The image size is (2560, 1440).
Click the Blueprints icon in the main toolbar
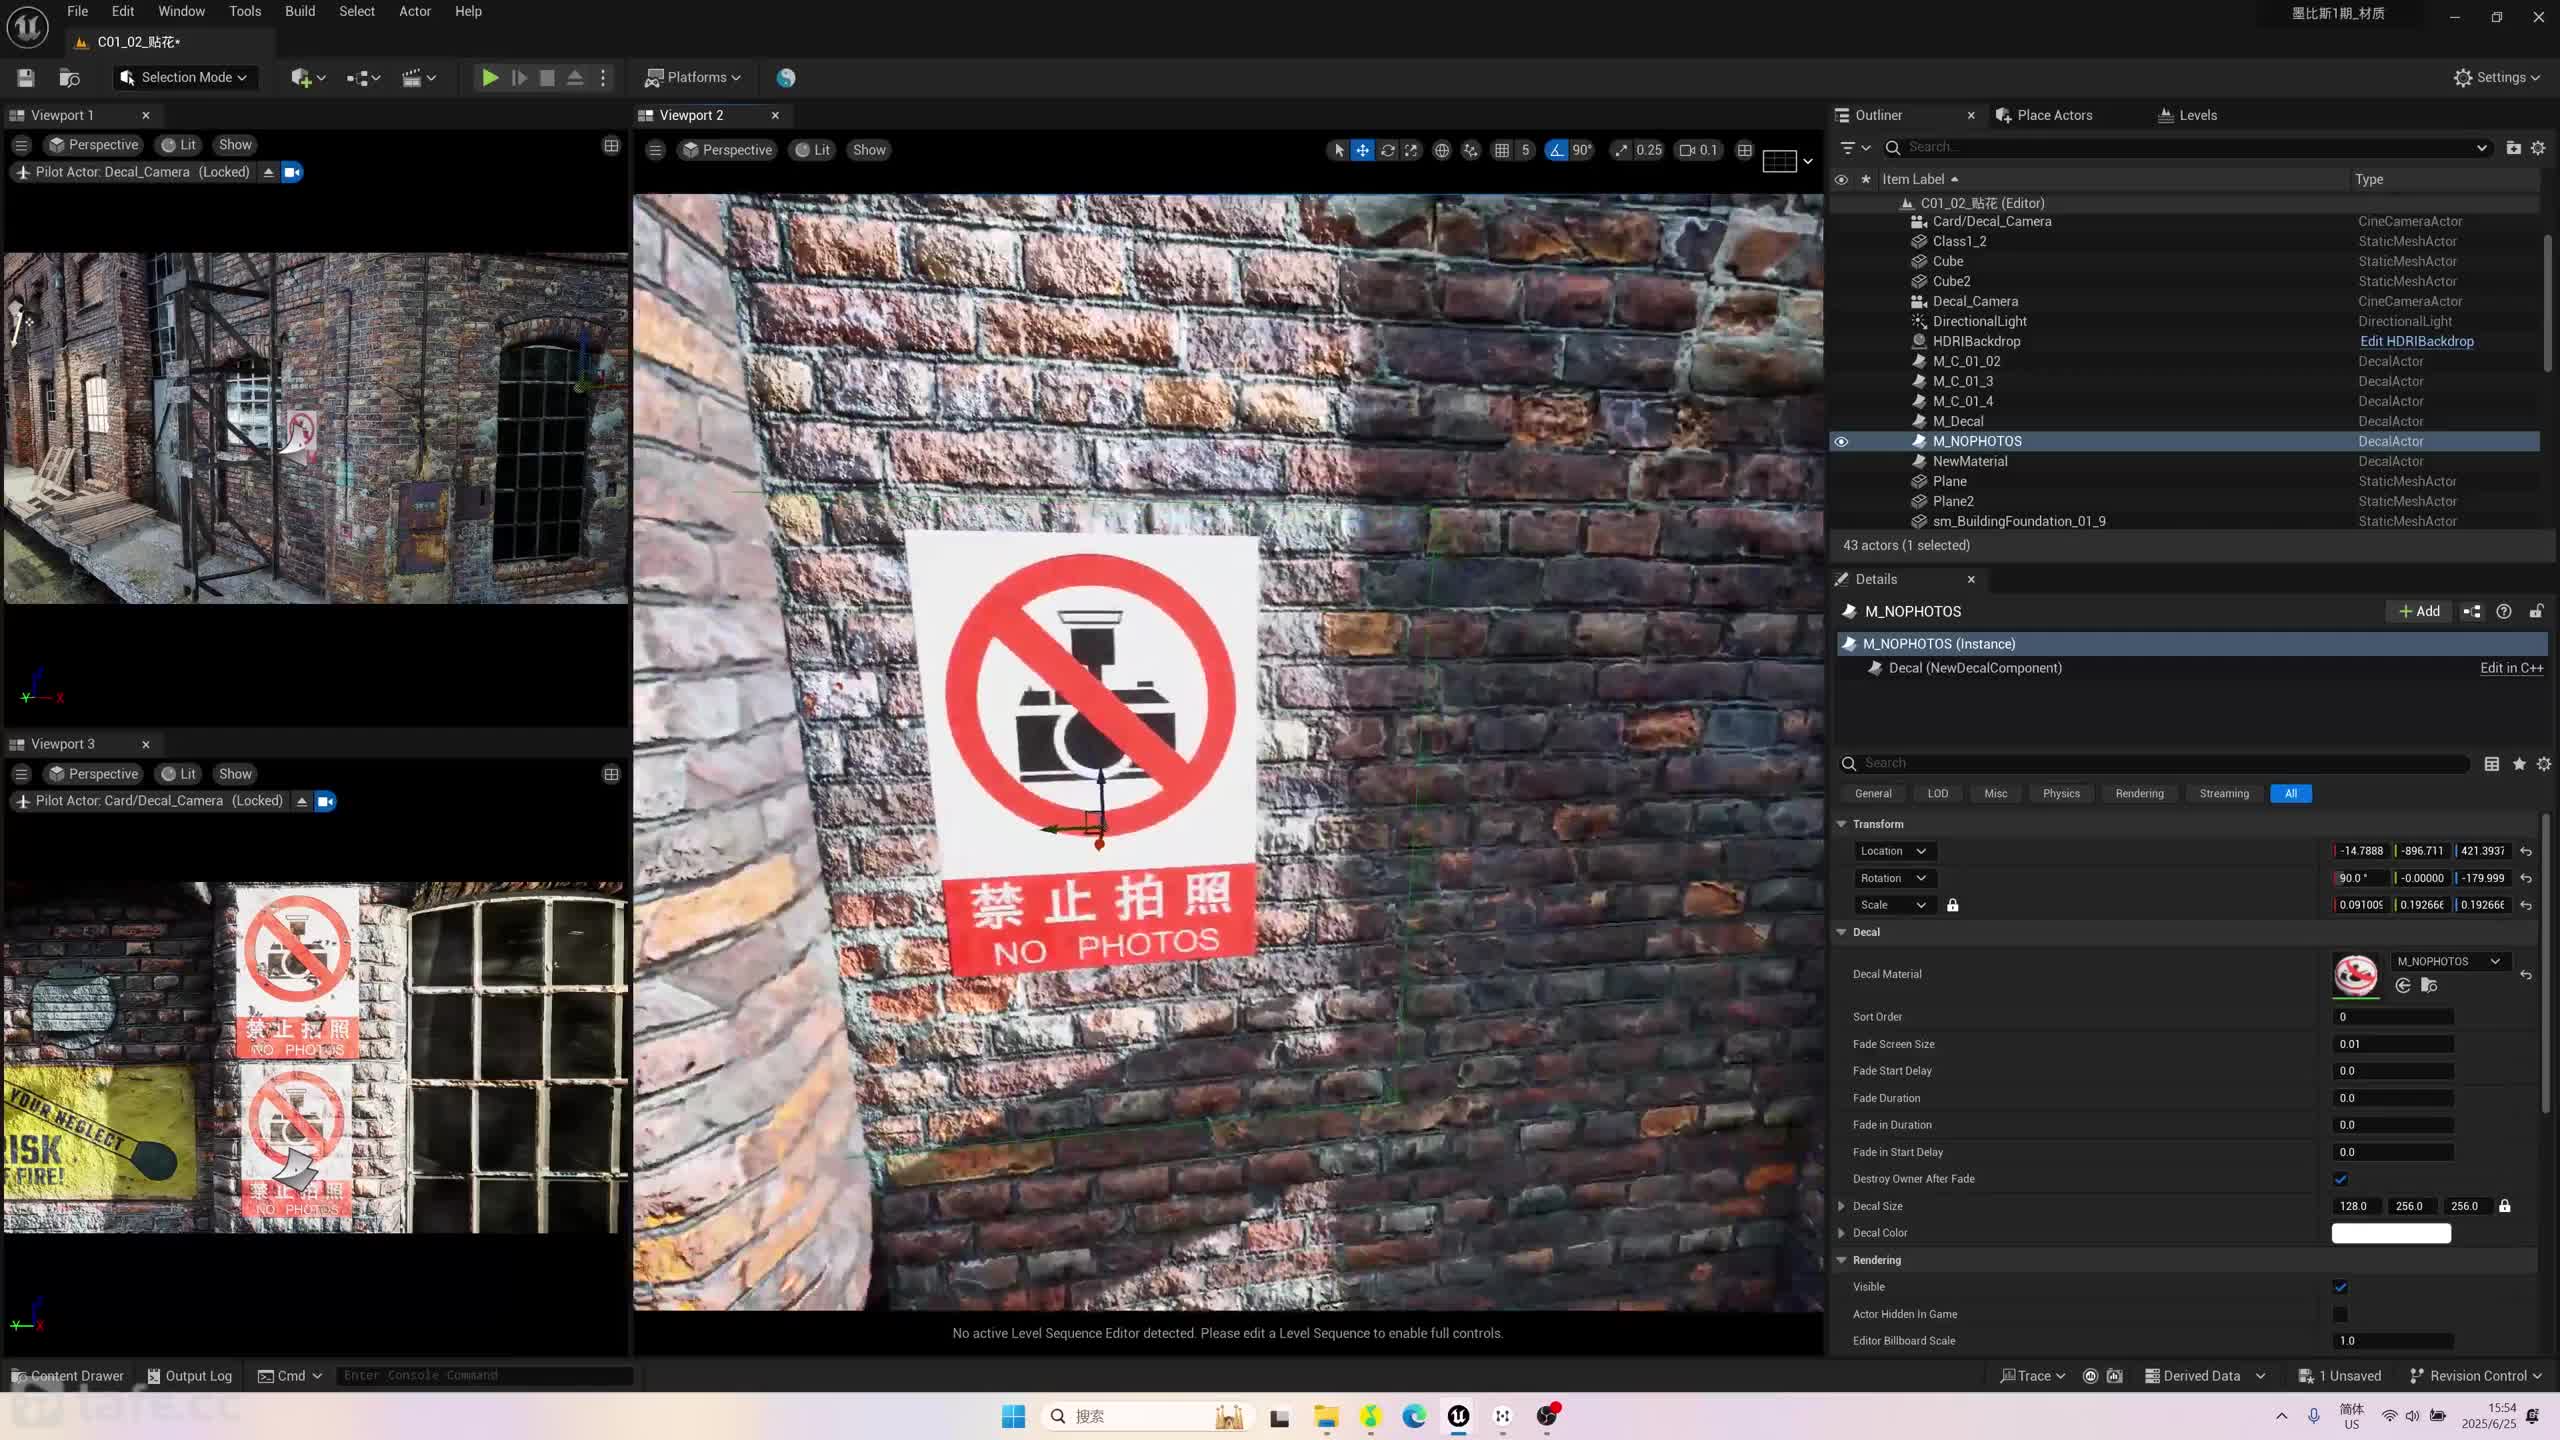(363, 77)
